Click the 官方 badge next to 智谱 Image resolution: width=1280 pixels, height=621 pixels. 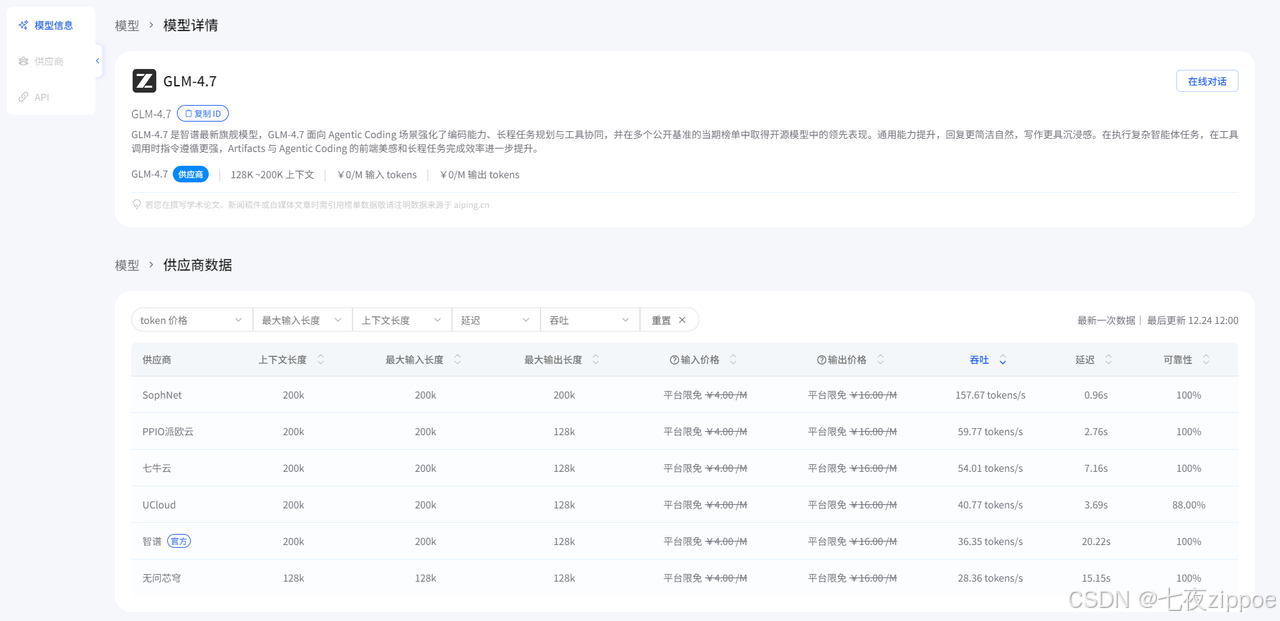179,541
